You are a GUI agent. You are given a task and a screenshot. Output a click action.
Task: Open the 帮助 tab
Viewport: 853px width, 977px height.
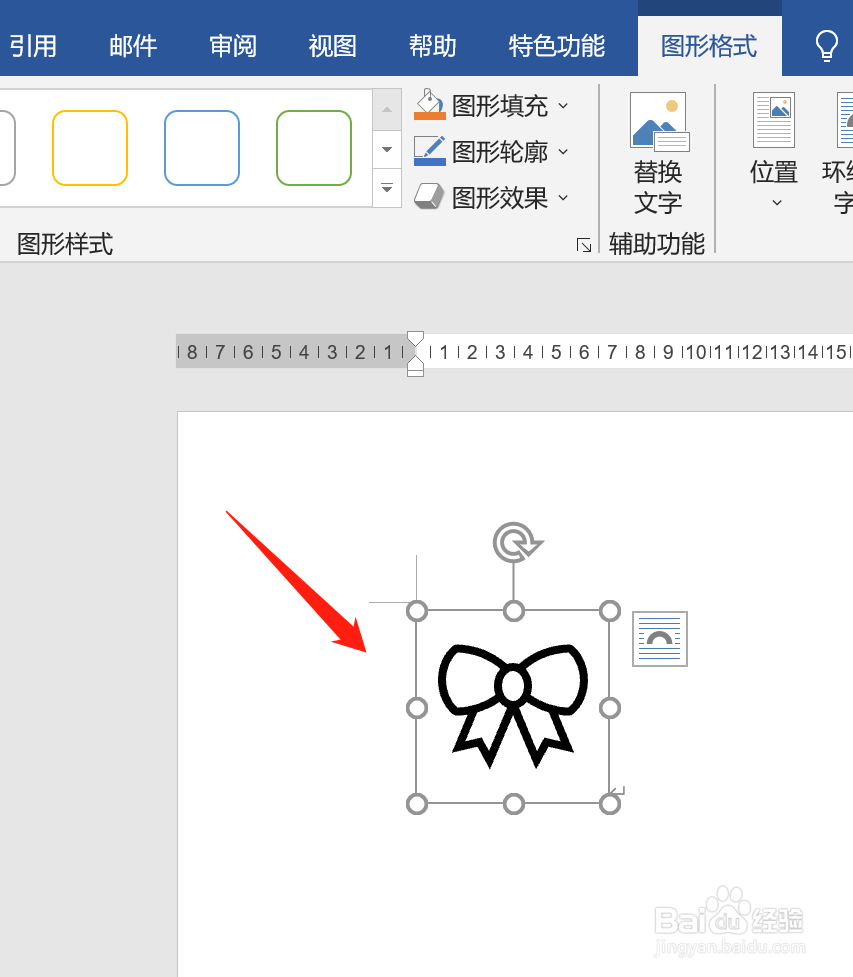[x=432, y=46]
